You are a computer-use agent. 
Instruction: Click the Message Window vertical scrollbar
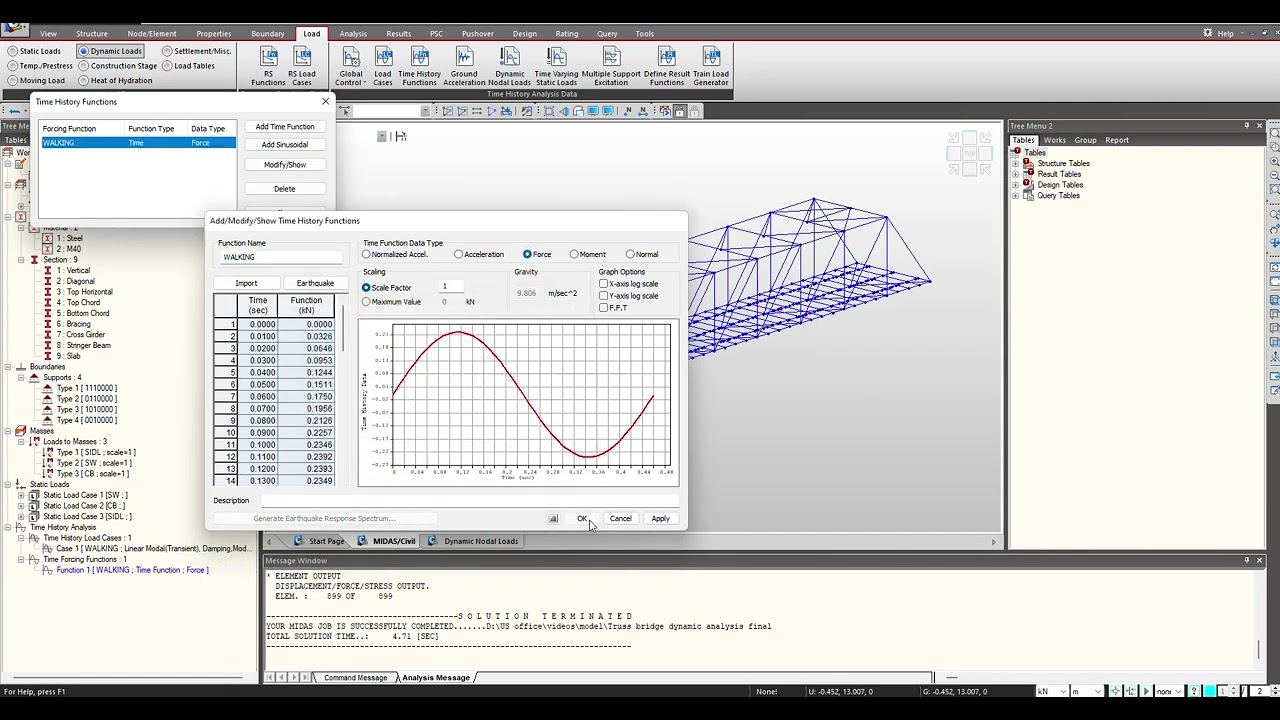1259,650
